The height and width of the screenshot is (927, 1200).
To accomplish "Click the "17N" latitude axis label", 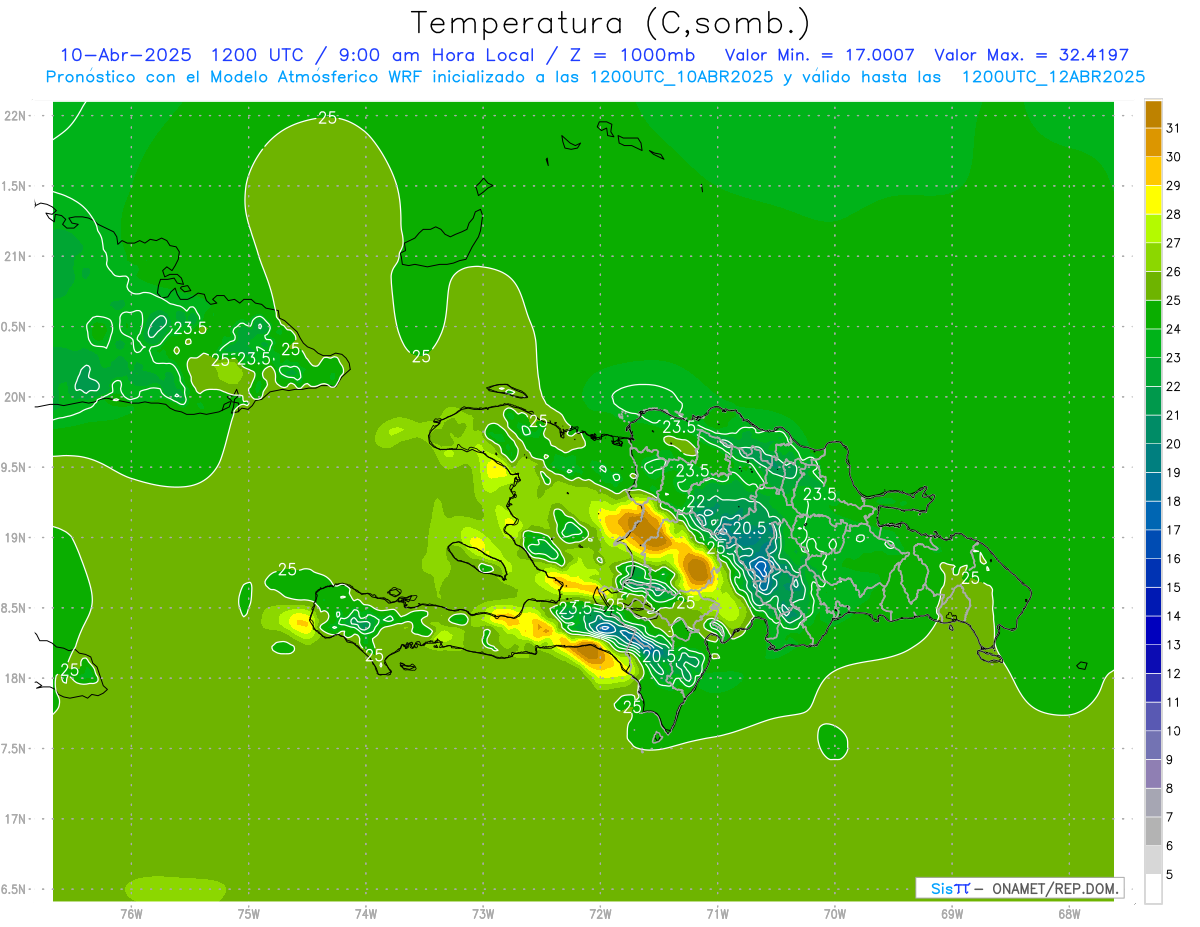I will (17, 819).
